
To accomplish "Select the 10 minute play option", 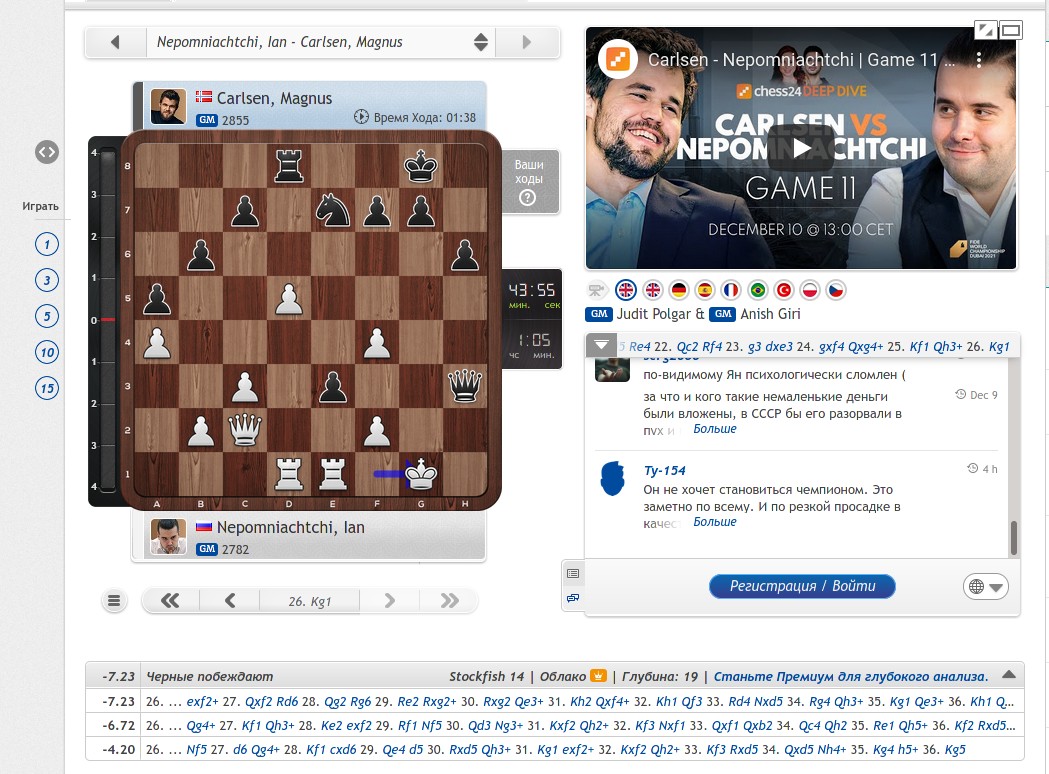I will tap(47, 353).
